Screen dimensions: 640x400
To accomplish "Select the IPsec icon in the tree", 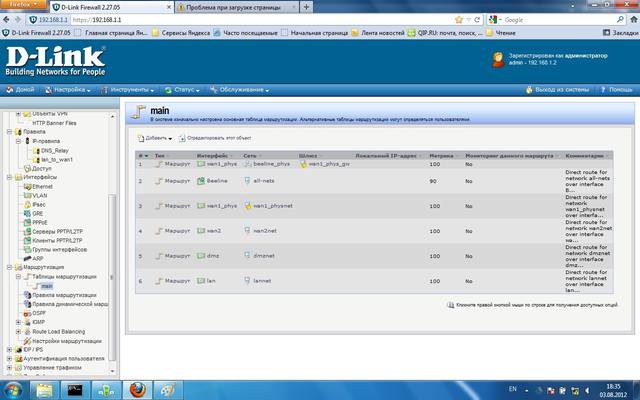I will tap(27, 204).
